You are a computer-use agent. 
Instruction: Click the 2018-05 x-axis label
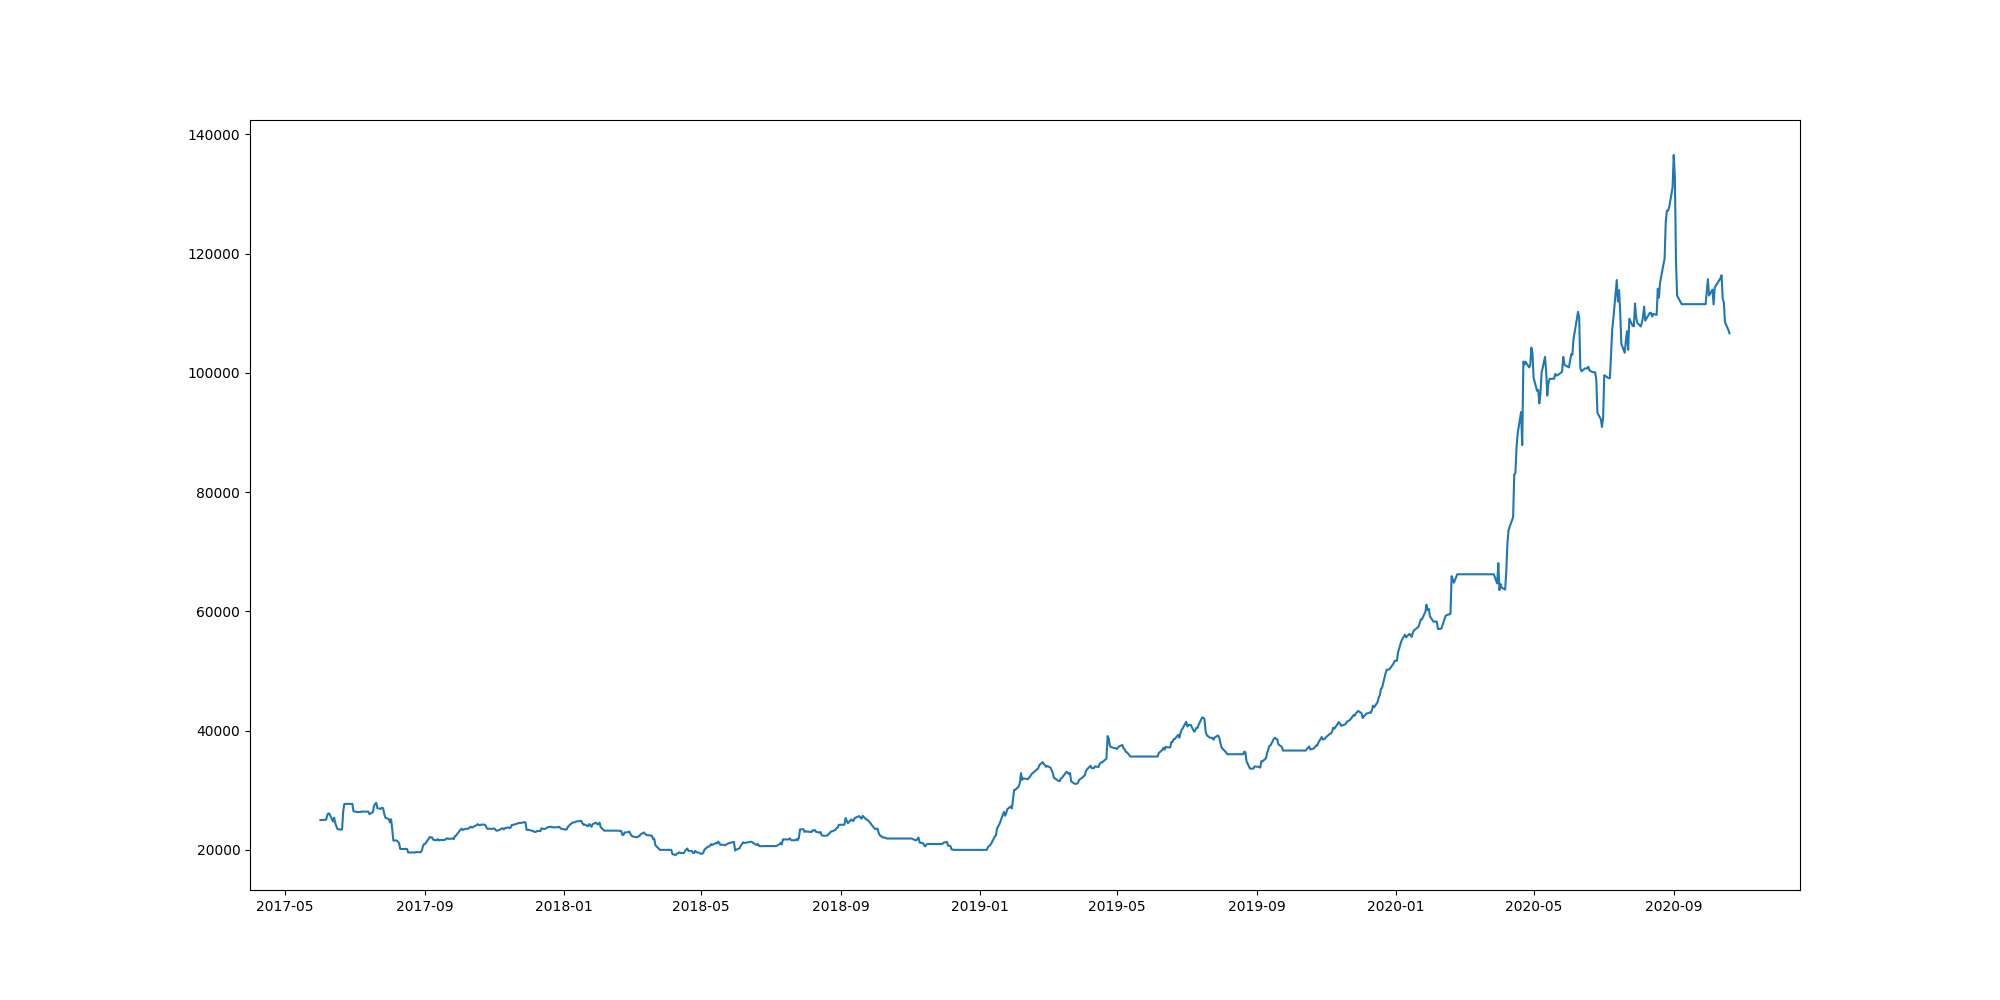[x=701, y=907]
